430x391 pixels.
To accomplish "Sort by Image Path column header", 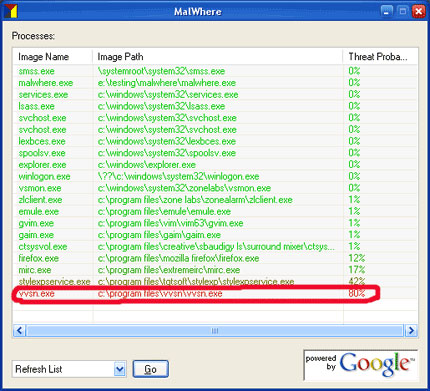I will pyautogui.click(x=218, y=57).
